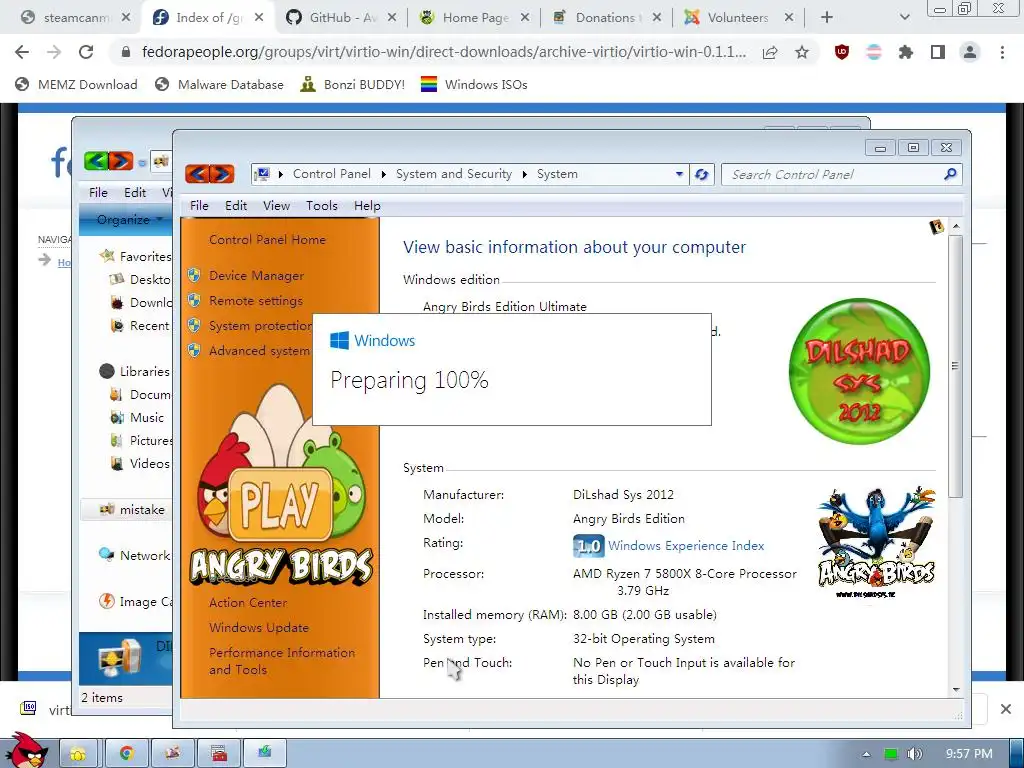Open the File menu in System window
Viewport: 1024px width, 768px height.
tap(199, 206)
